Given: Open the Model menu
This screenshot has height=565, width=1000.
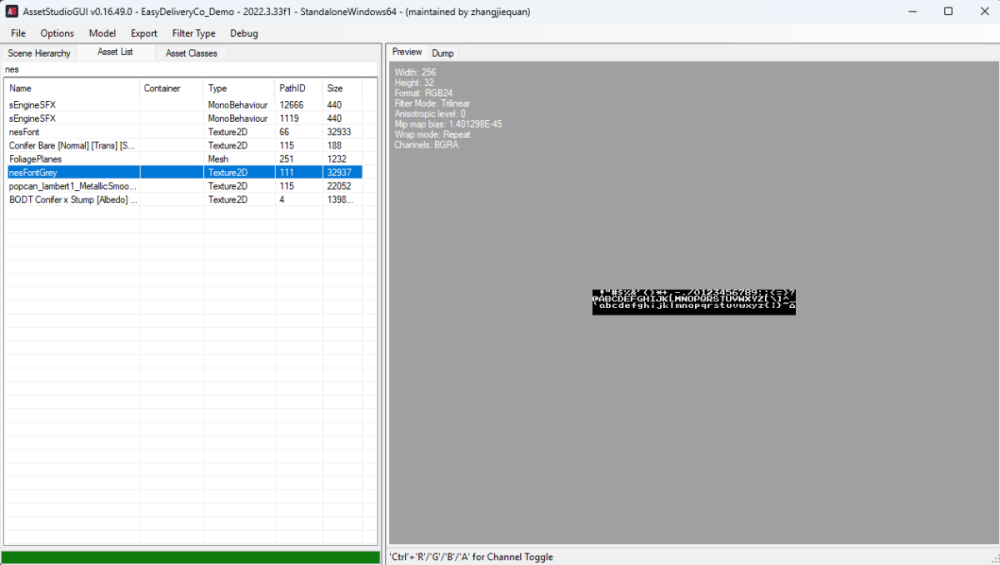Looking at the screenshot, I should [102, 33].
